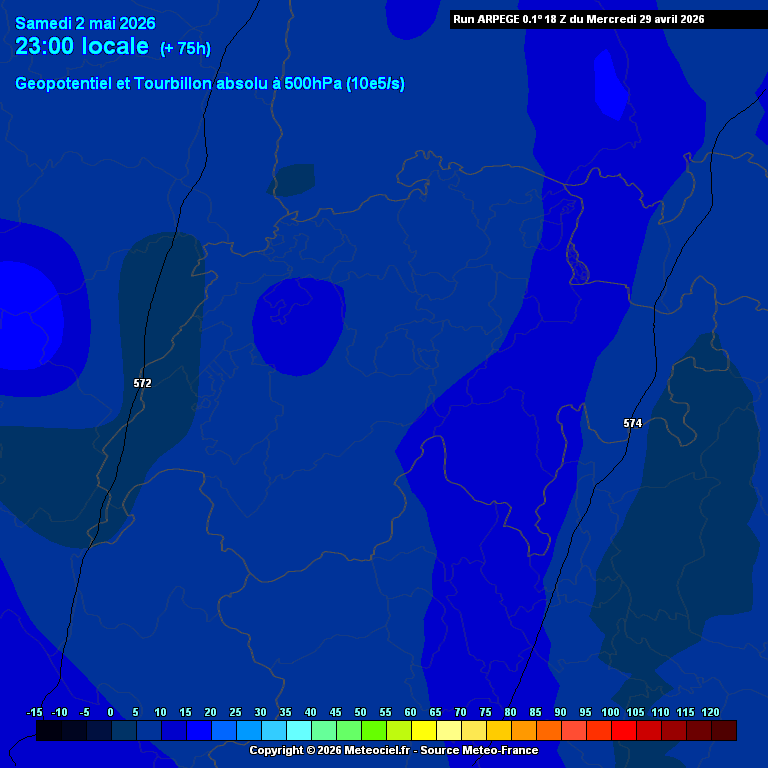This screenshot has width=768, height=768.
Task: Click the 23:00 locale time label
Action: click(82, 47)
